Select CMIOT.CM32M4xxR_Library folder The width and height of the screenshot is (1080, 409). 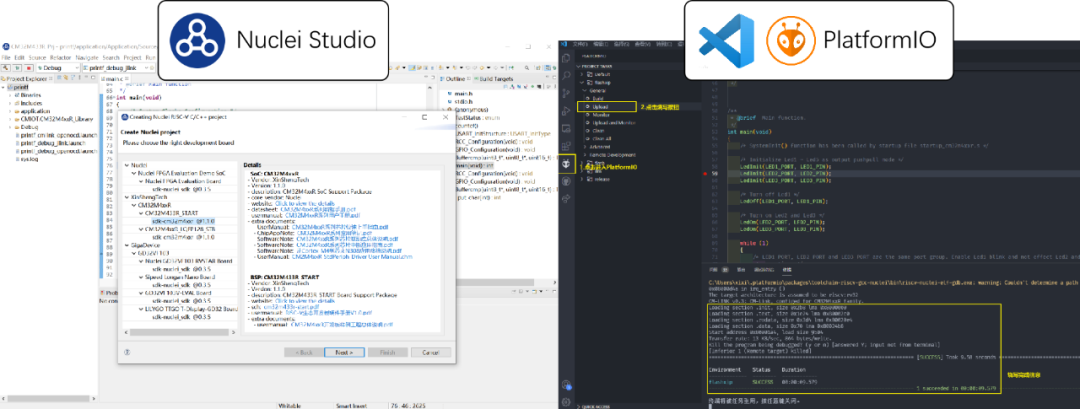pos(56,119)
